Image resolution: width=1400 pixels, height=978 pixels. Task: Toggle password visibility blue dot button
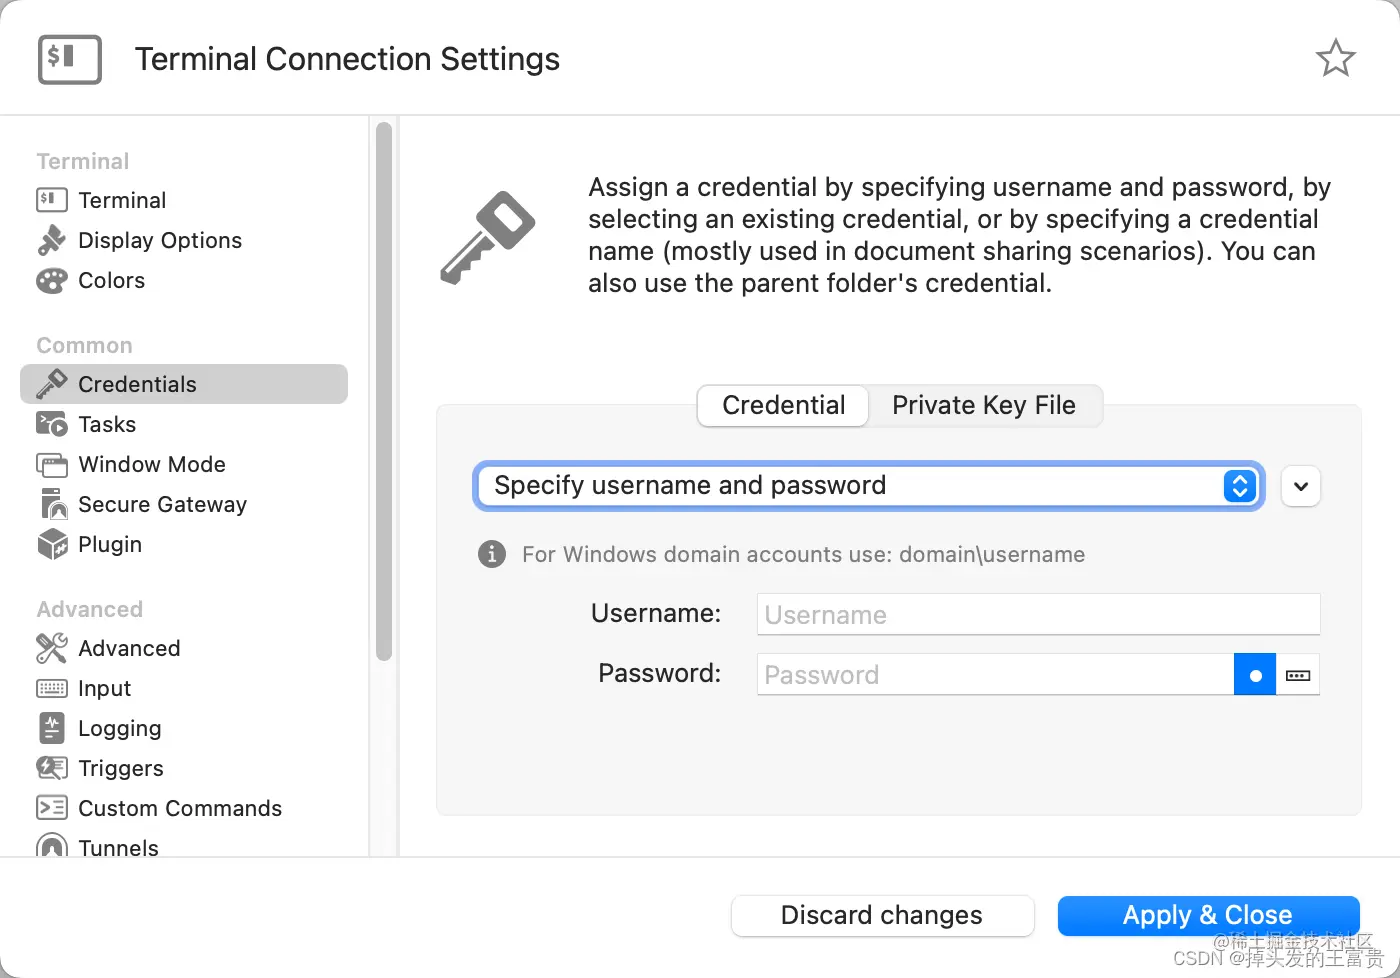[x=1255, y=675]
